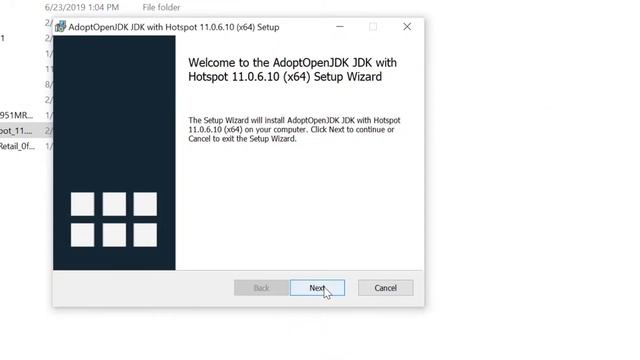Click Next to continue the setup

317,288
